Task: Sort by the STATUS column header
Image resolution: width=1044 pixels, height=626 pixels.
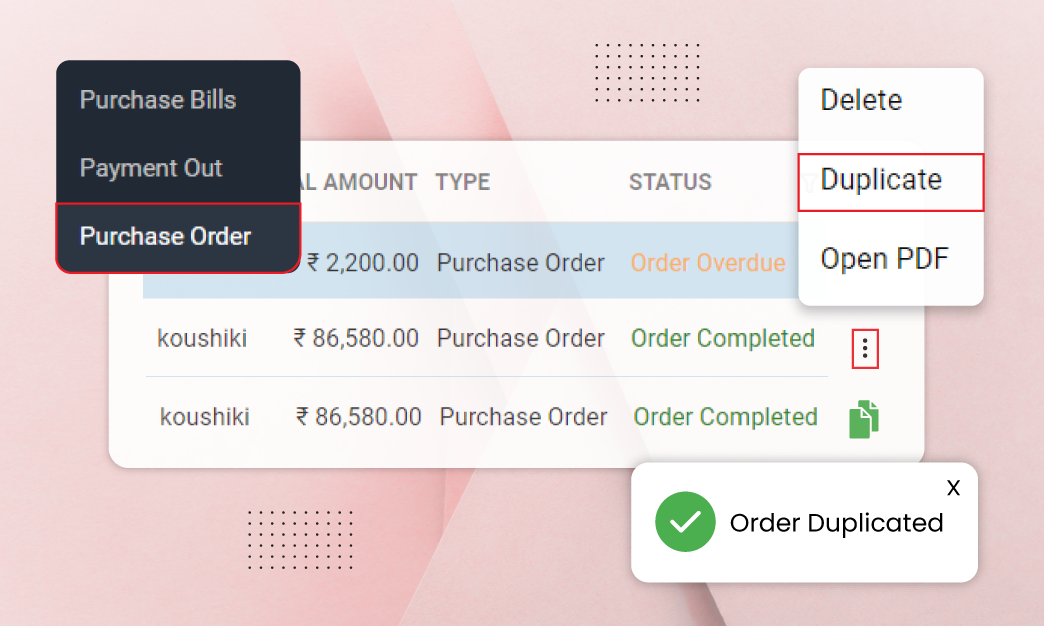Action: [670, 182]
